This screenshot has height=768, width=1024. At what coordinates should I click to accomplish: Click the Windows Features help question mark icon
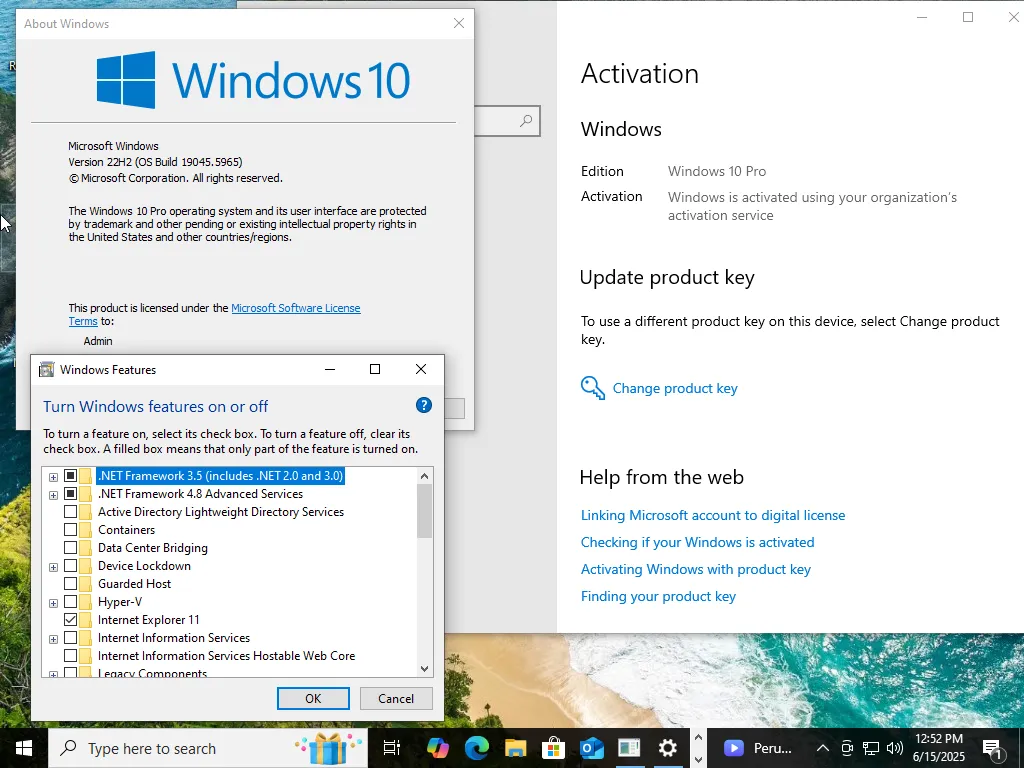424,406
